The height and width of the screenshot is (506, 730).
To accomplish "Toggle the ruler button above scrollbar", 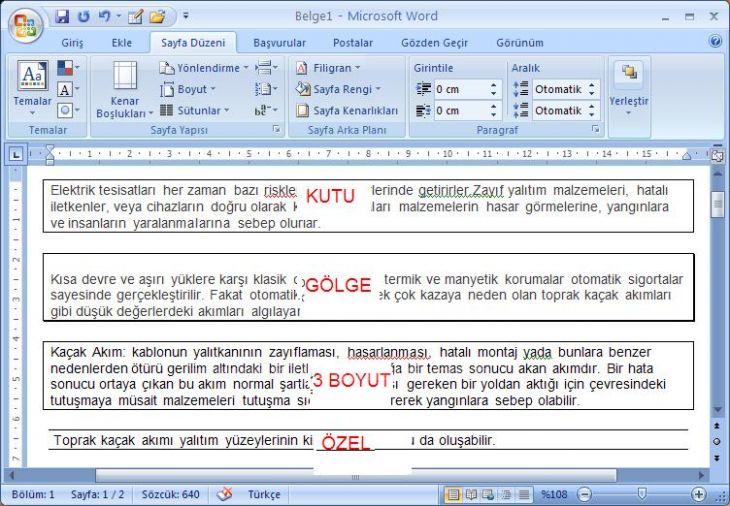I will tap(716, 155).
